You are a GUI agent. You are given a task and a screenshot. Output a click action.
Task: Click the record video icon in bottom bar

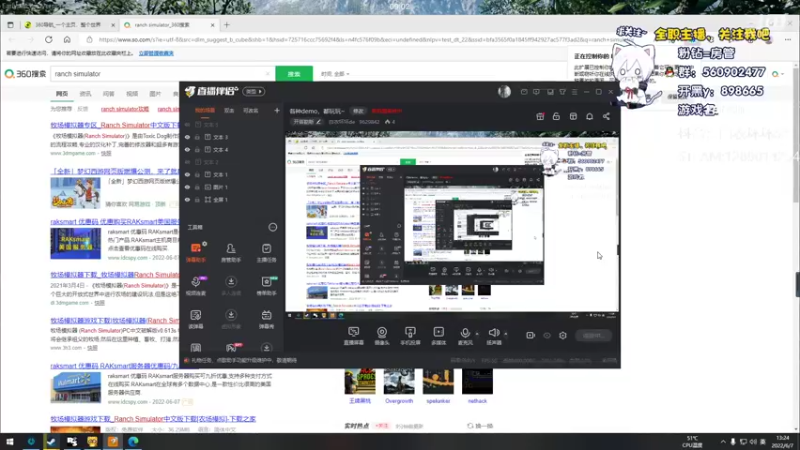tap(531, 335)
